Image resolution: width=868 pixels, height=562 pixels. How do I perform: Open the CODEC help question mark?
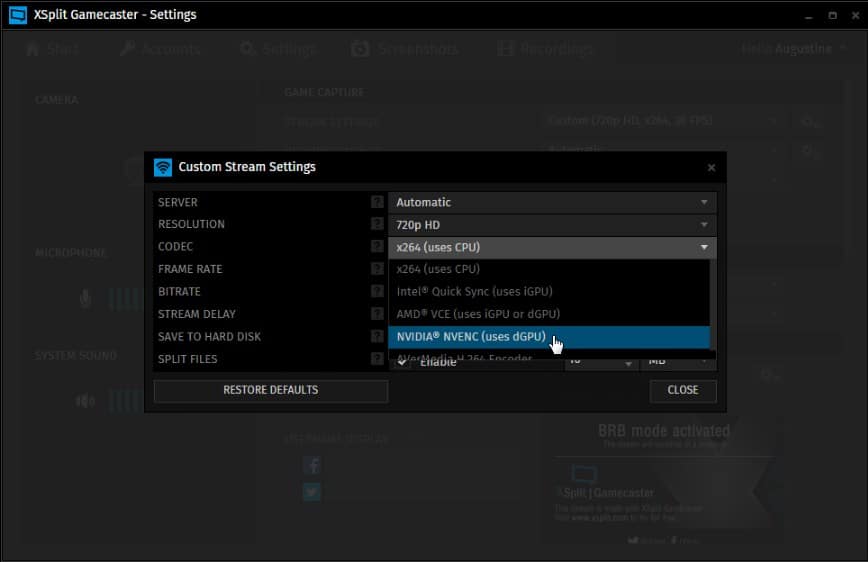click(377, 246)
